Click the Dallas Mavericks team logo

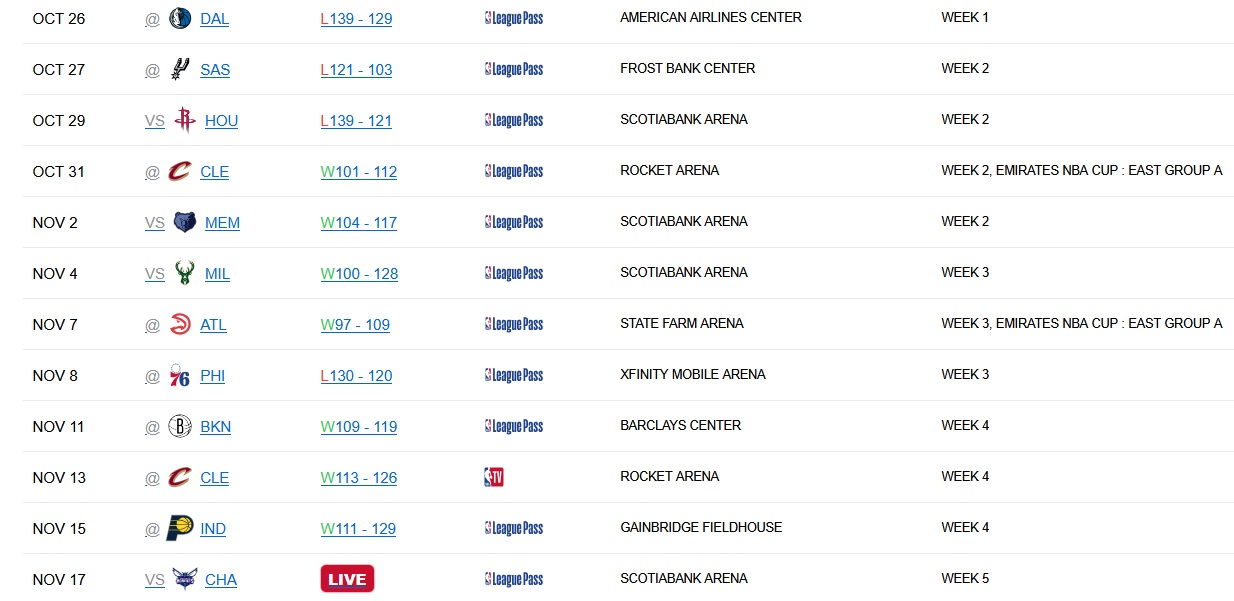point(180,19)
